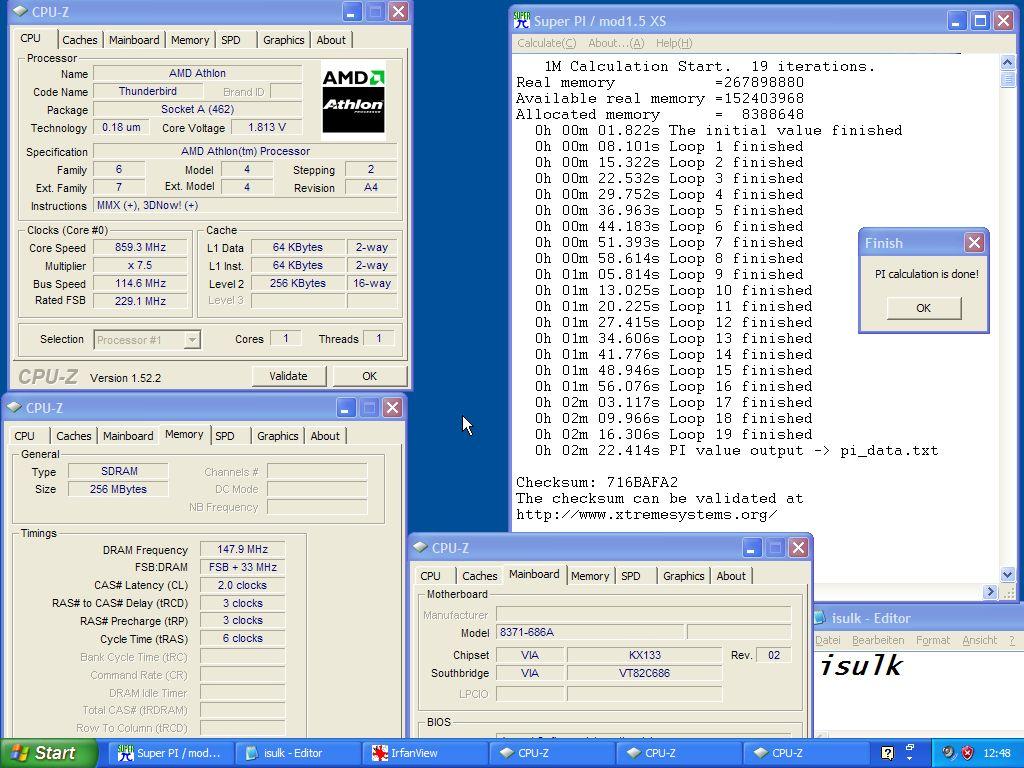Click the Super PI title bar icon

[x=522, y=21]
